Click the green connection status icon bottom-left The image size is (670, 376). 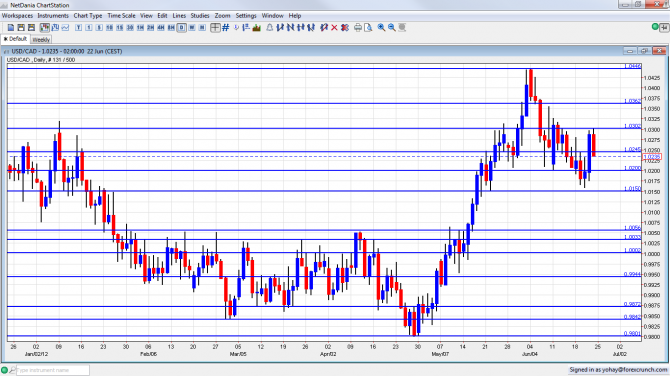pos(4,370)
